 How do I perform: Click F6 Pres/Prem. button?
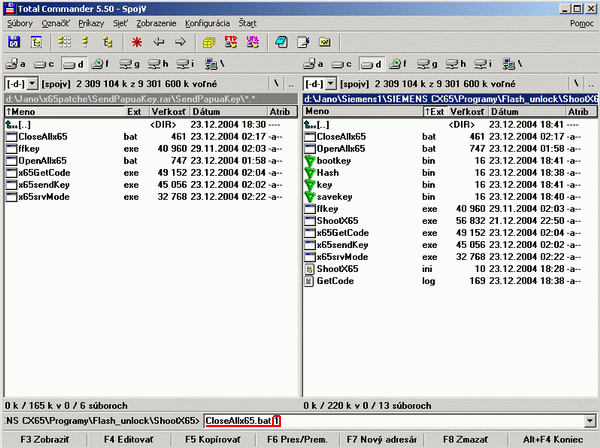pos(297,440)
